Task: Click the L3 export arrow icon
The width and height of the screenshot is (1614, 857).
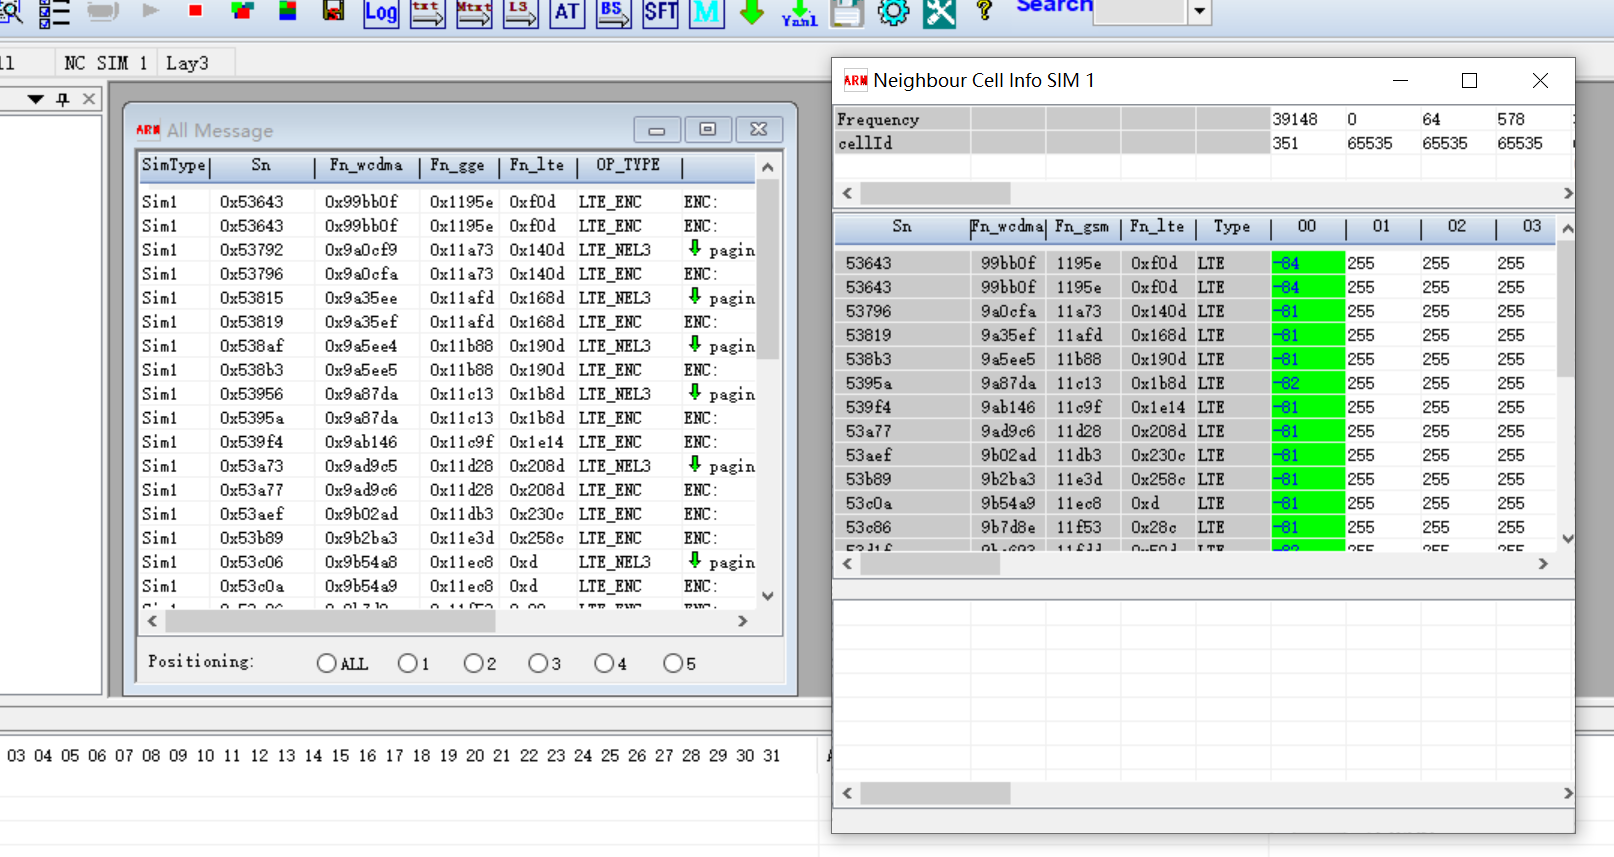Action: 520,12
